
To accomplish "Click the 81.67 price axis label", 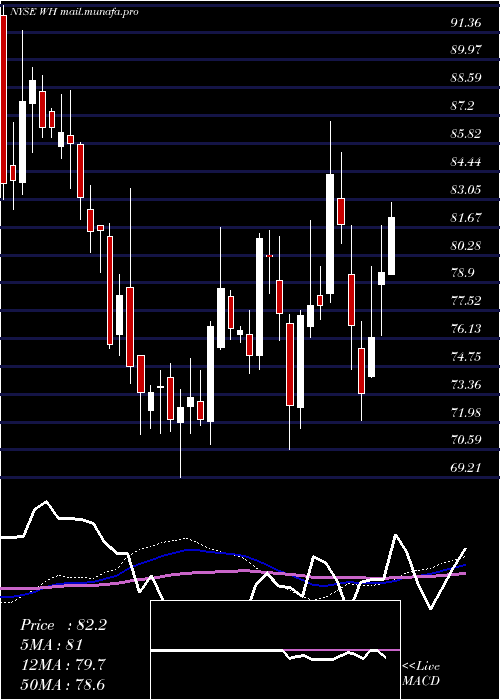I will click(x=466, y=217).
